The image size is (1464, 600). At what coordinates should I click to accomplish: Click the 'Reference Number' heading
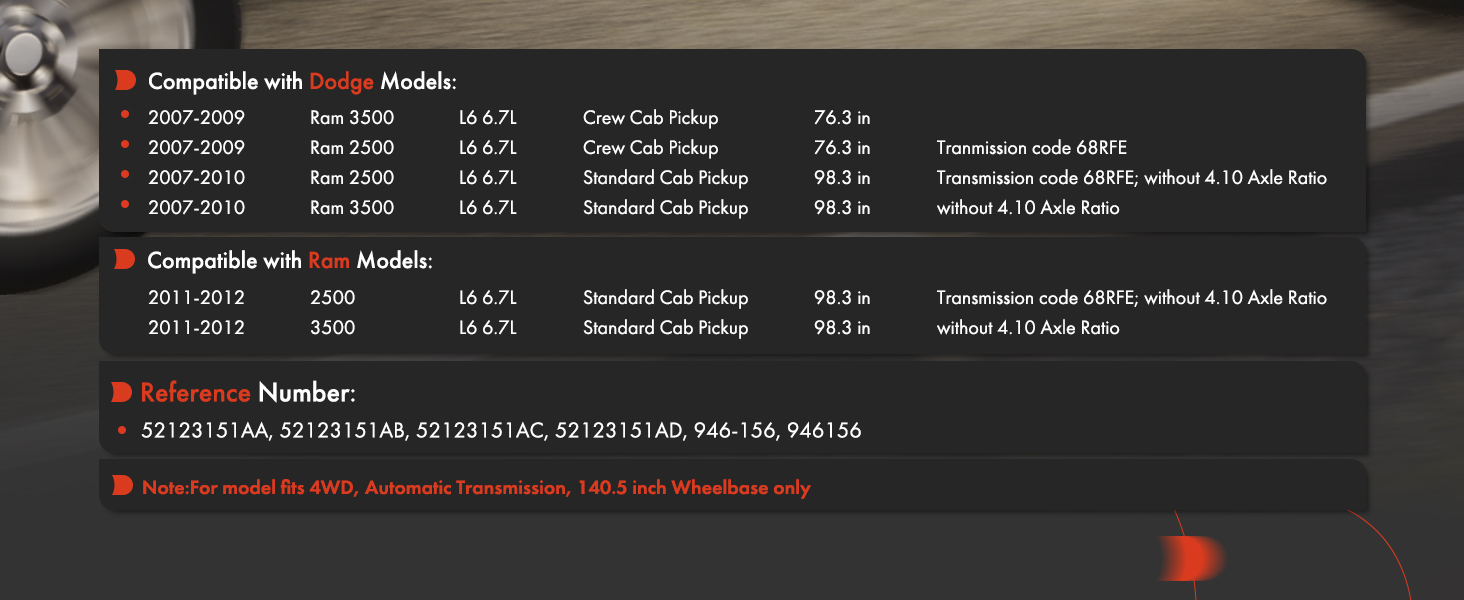point(248,393)
